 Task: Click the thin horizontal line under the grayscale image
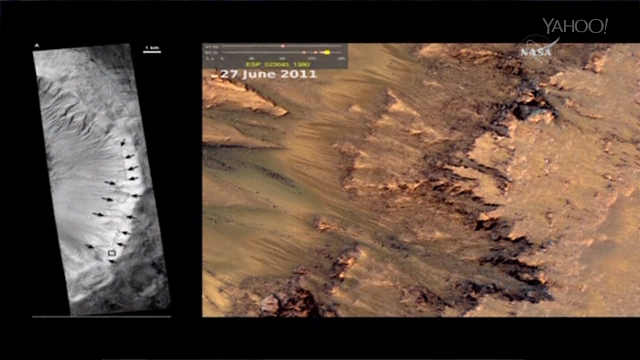coord(101,316)
